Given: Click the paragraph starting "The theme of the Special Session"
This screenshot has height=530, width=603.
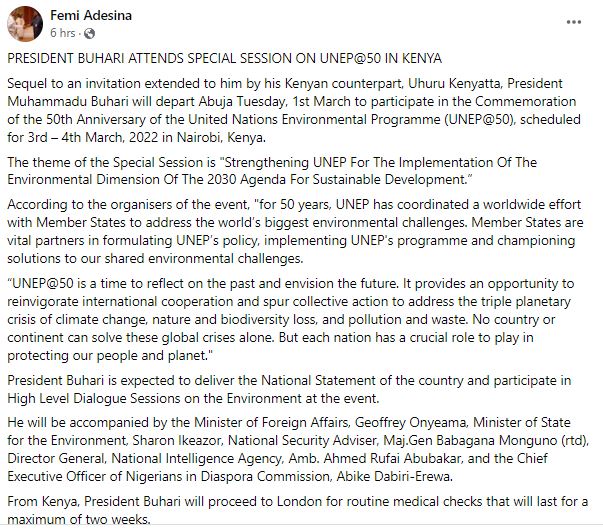Looking at the screenshot, I should 270,170.
